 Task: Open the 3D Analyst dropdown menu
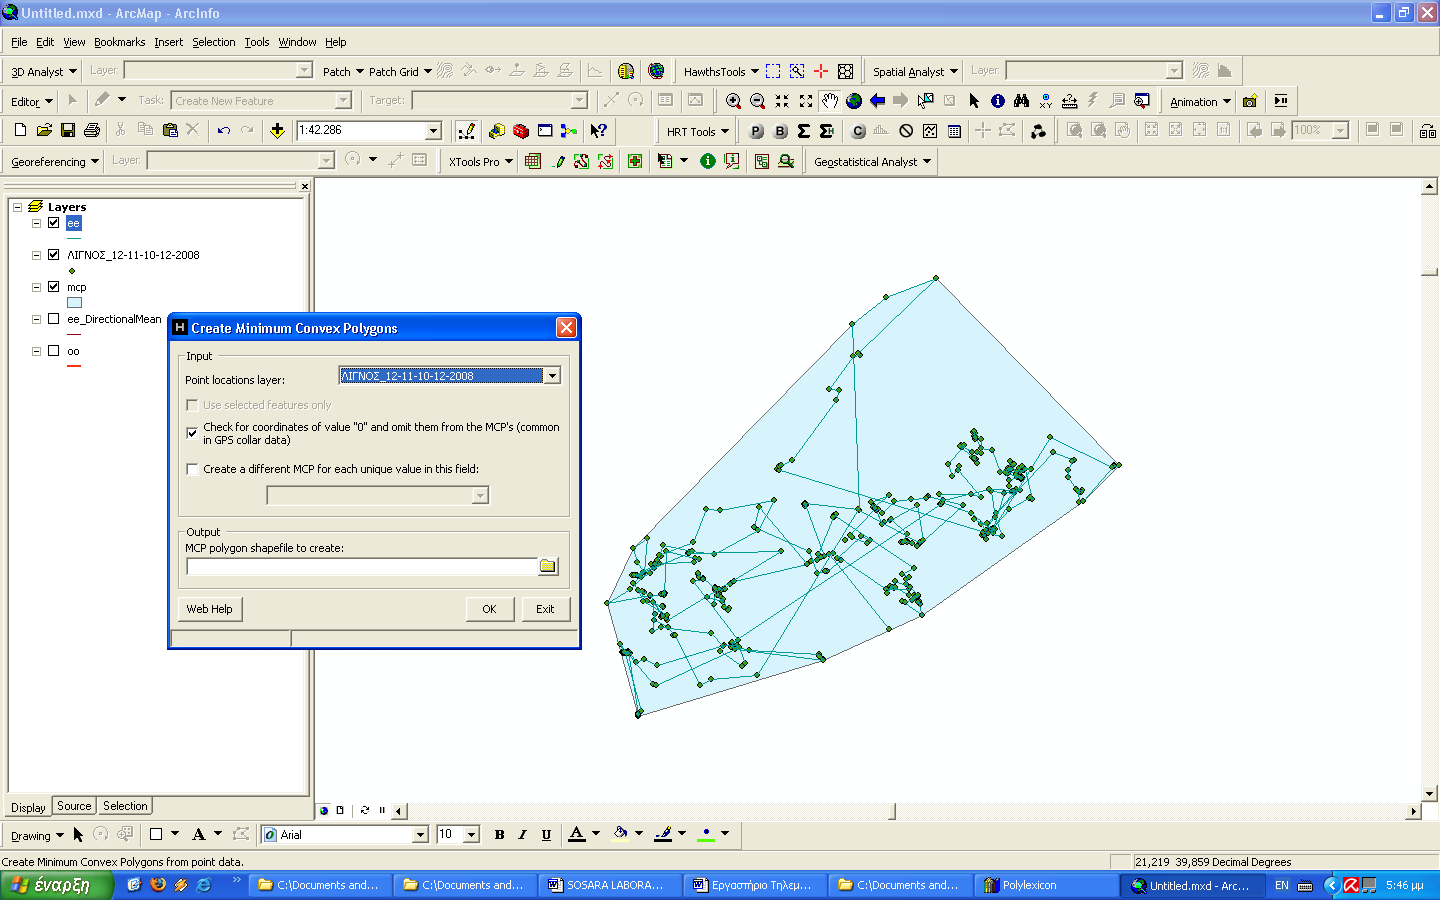pyautogui.click(x=43, y=71)
